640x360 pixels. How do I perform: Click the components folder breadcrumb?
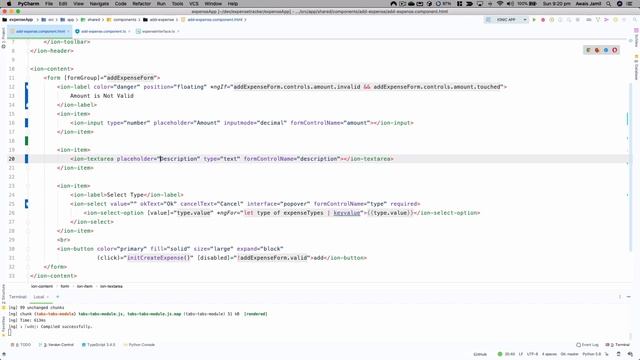[x=122, y=20]
